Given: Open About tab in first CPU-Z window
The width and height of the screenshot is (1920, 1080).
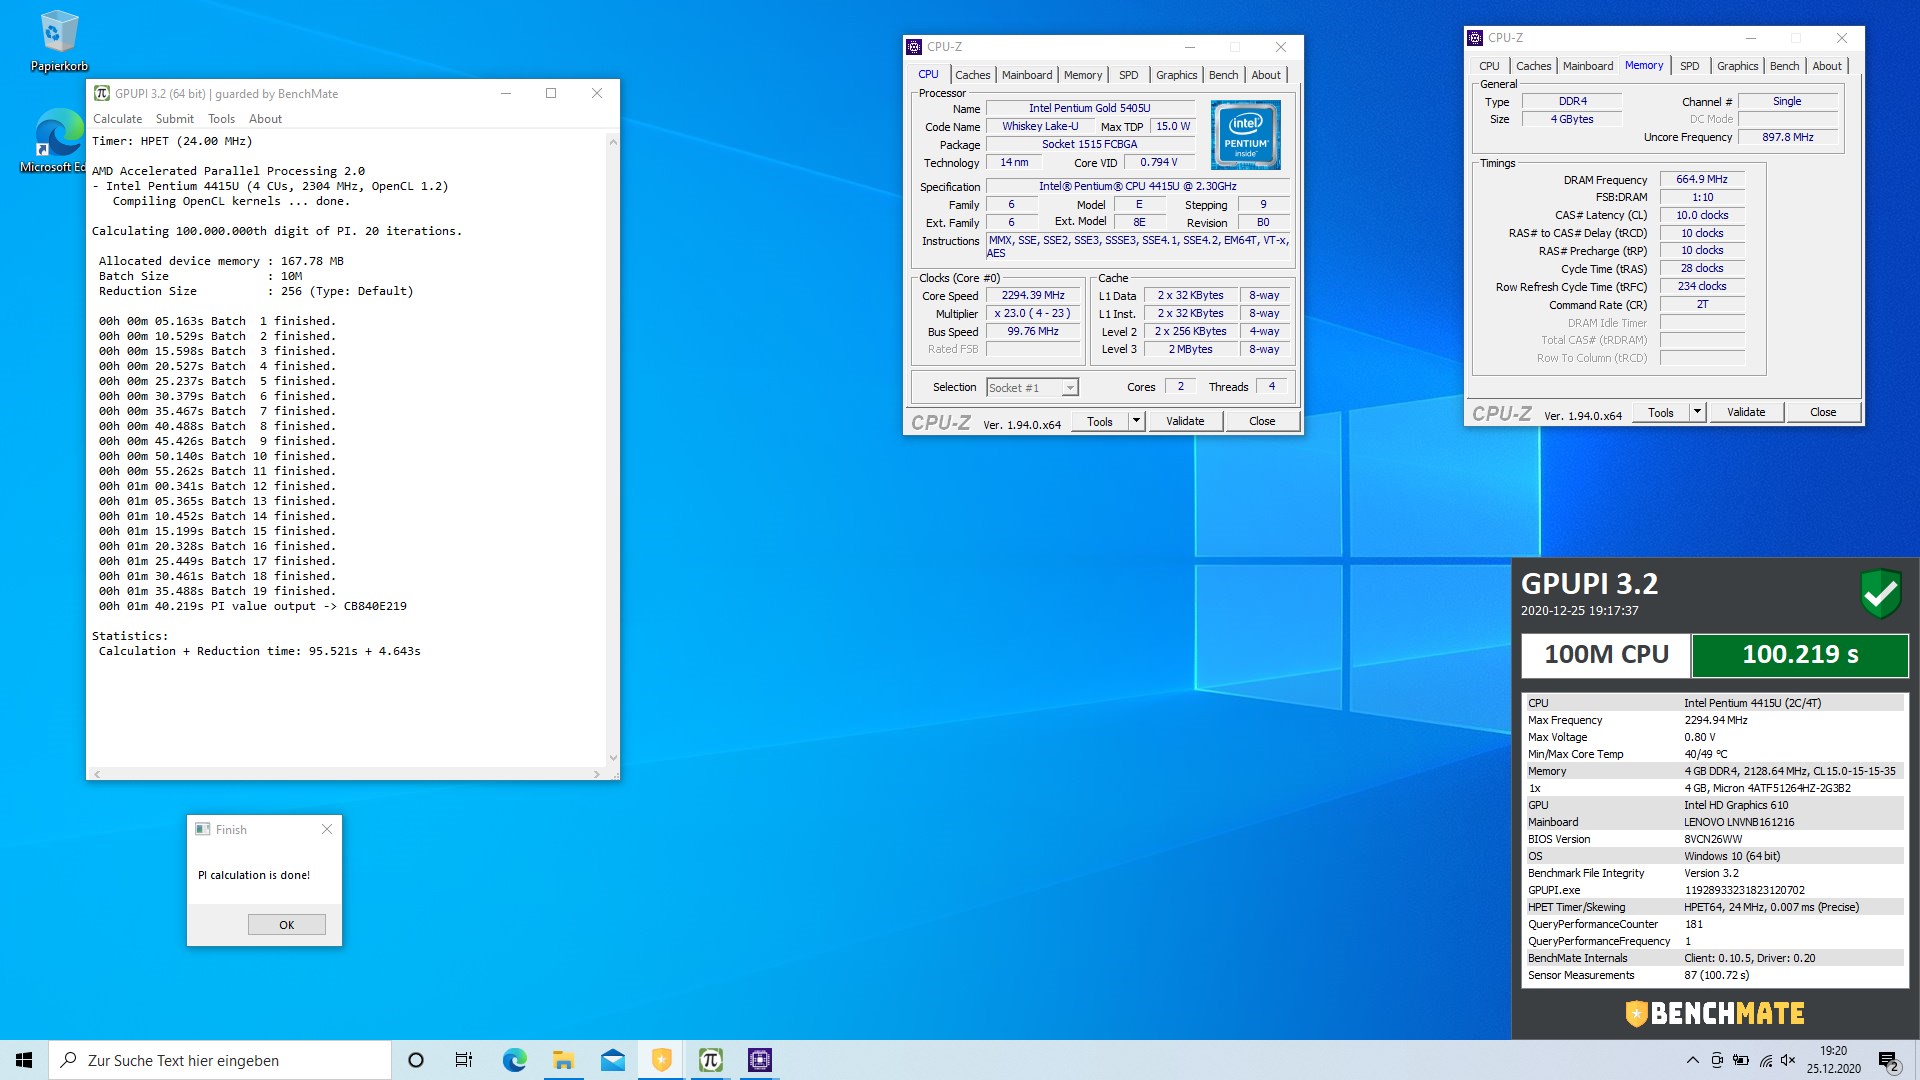Looking at the screenshot, I should tap(1266, 75).
